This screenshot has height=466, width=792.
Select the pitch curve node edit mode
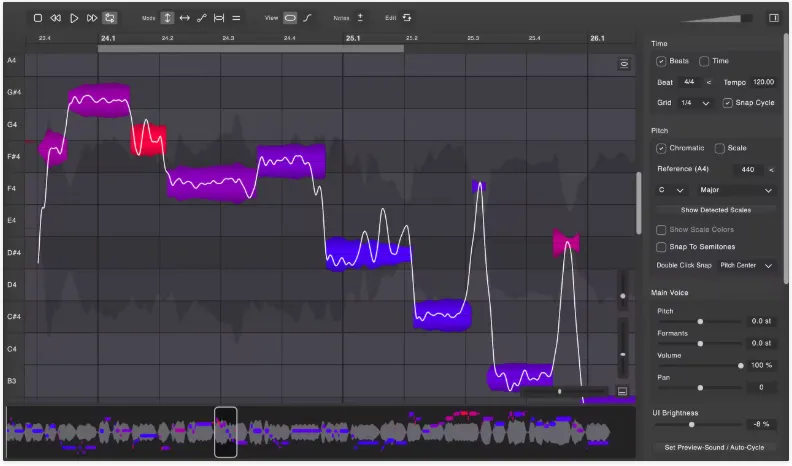[x=202, y=18]
